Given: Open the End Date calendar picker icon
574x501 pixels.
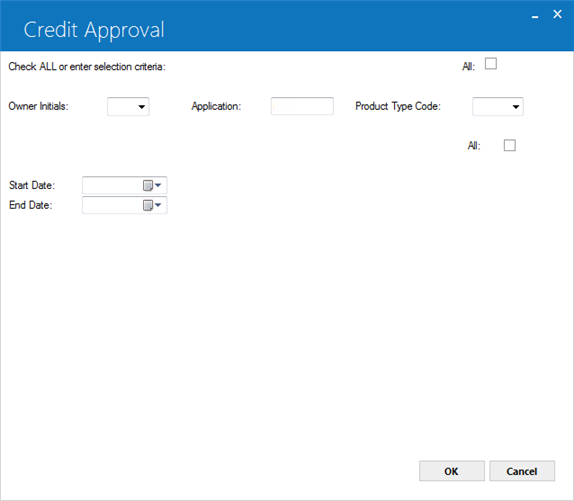Looking at the screenshot, I should (152, 205).
